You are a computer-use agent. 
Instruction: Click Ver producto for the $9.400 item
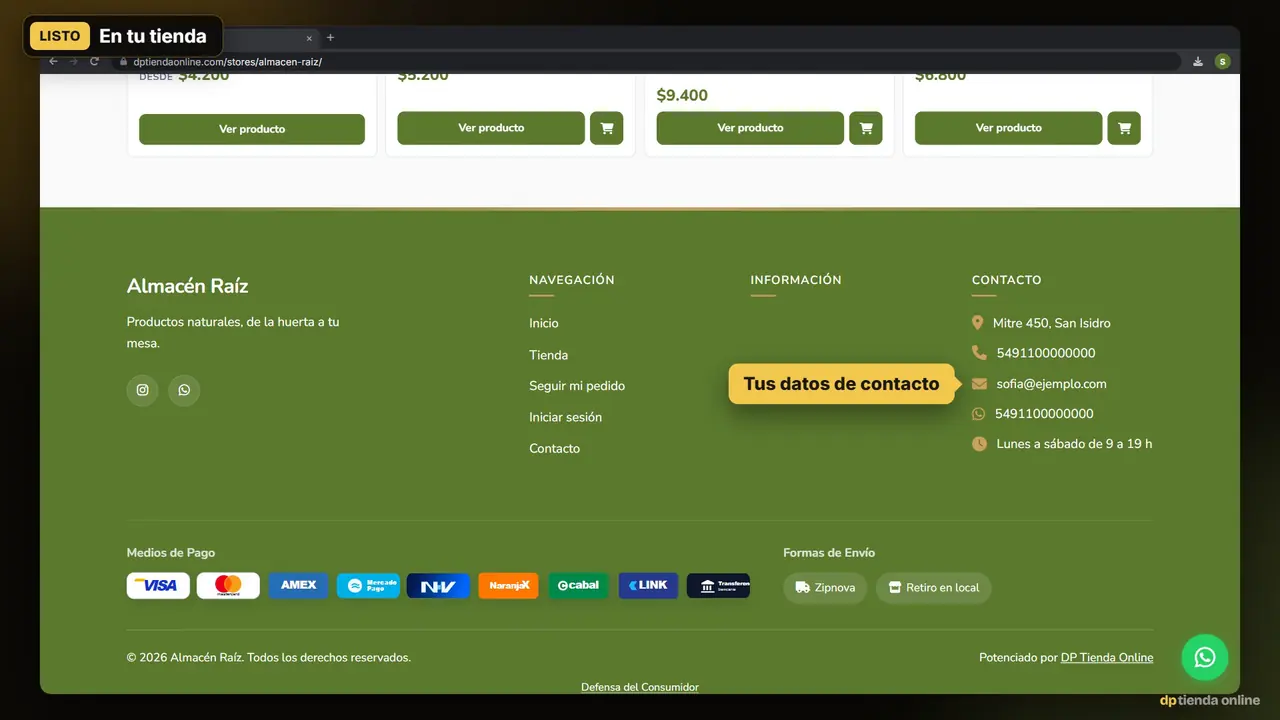(x=750, y=128)
